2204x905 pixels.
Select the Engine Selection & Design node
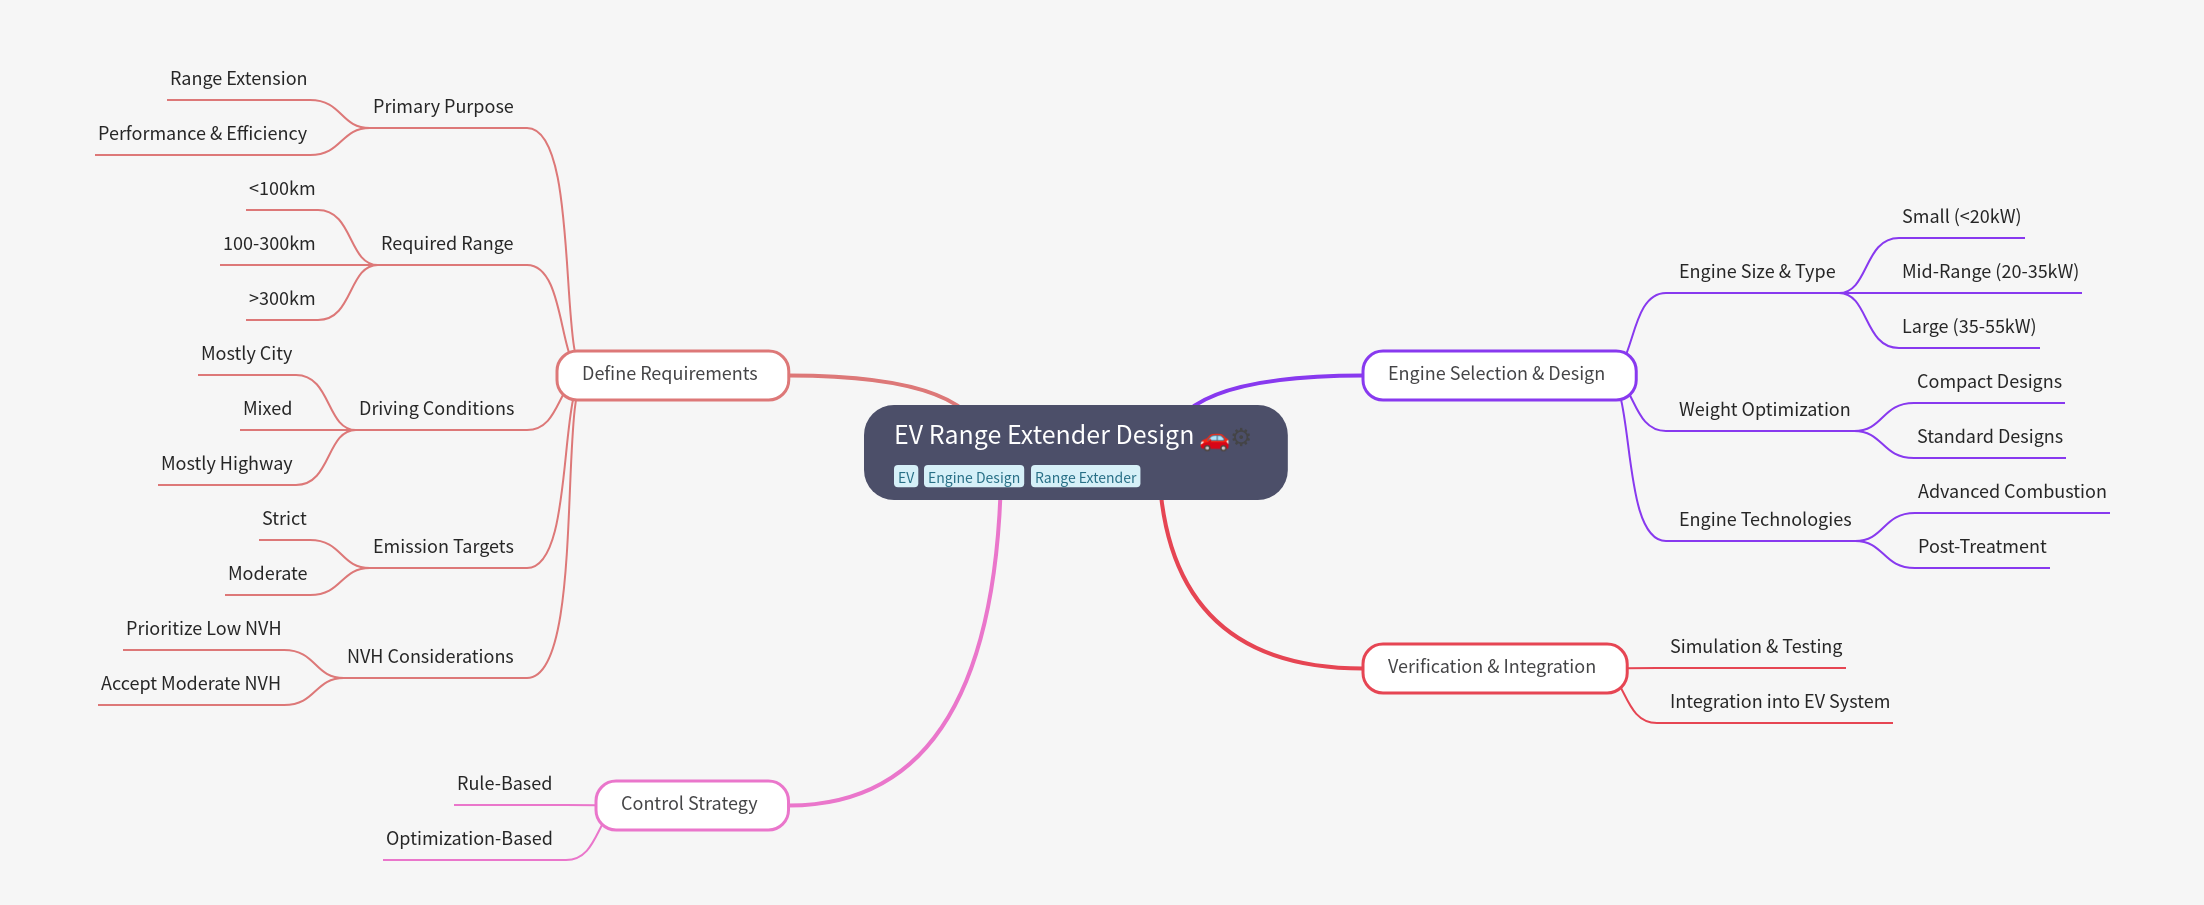pos(1497,375)
